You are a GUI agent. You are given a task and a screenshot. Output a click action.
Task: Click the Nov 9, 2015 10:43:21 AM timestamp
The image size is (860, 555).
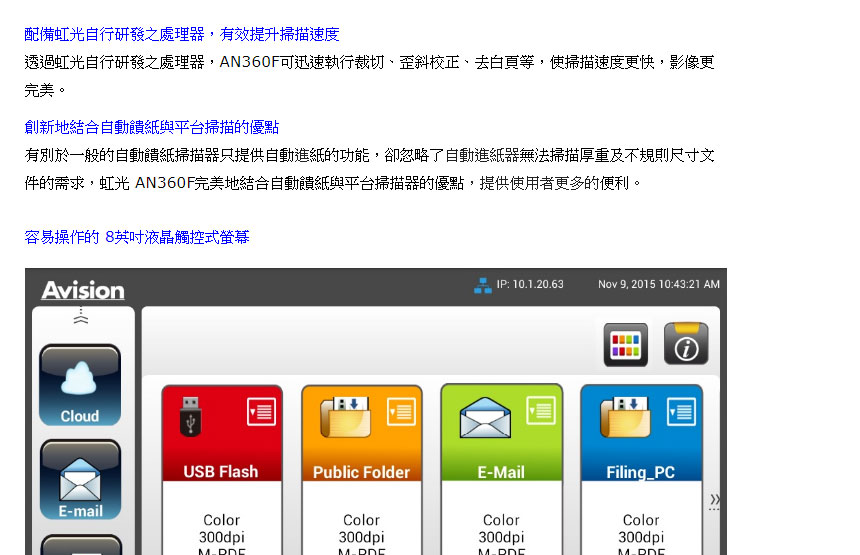(x=659, y=284)
